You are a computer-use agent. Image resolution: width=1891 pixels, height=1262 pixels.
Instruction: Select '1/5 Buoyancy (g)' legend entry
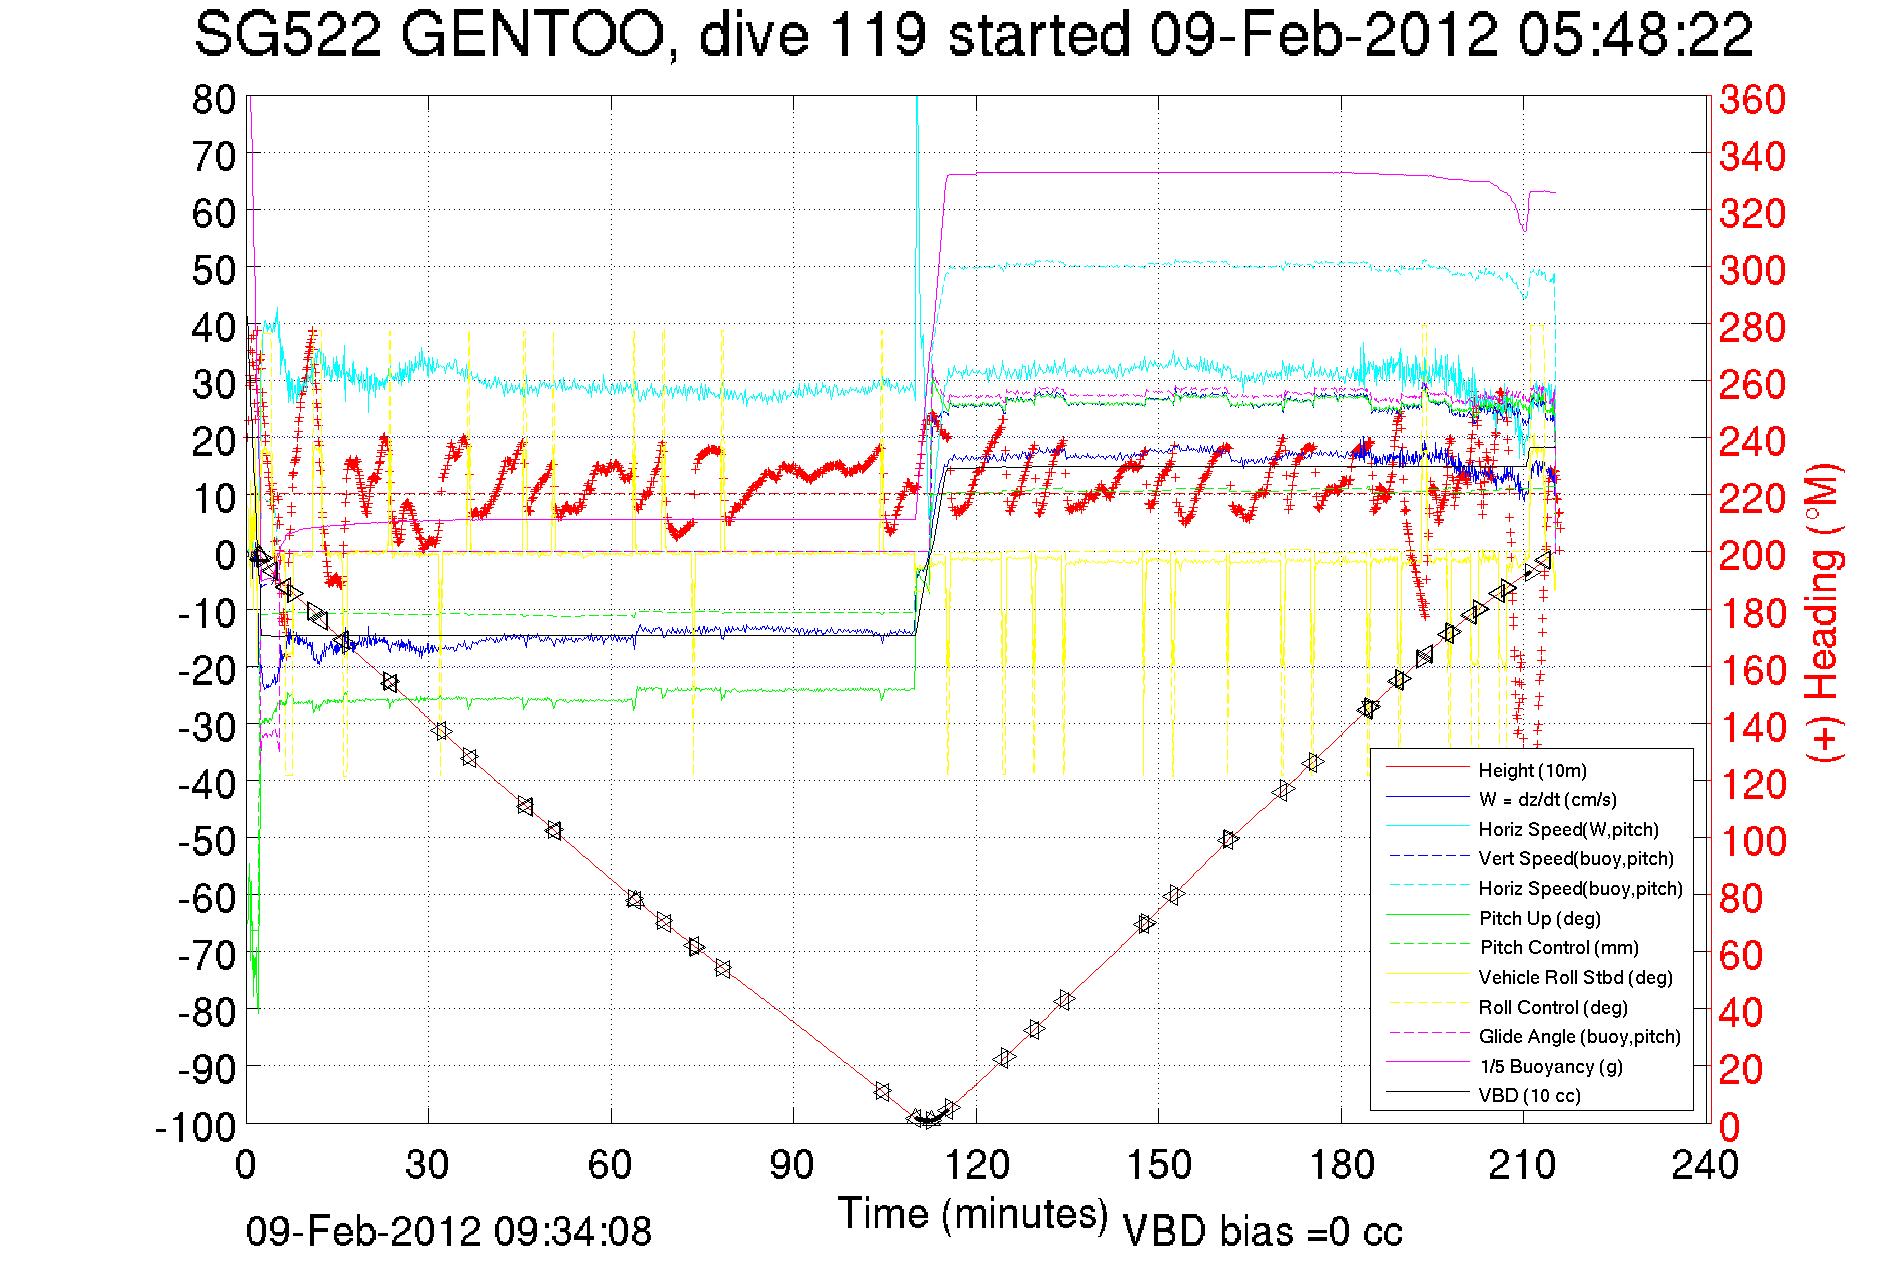point(1550,1066)
